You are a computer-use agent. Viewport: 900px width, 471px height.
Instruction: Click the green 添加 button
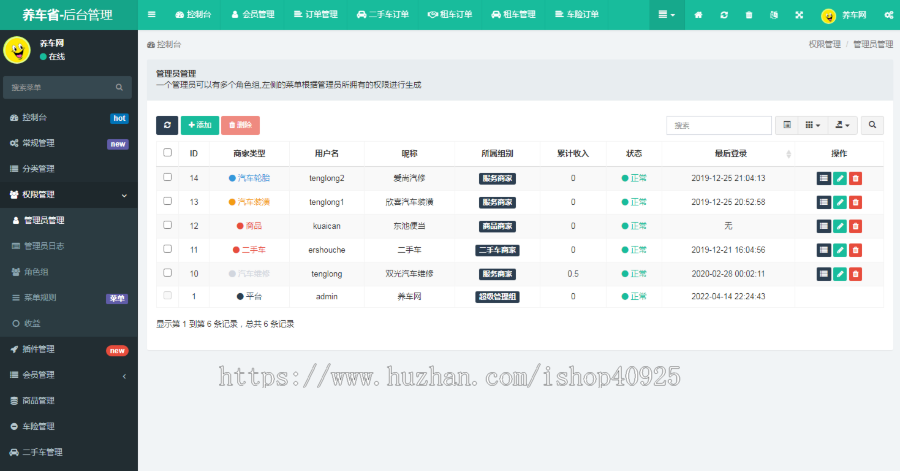coord(200,125)
